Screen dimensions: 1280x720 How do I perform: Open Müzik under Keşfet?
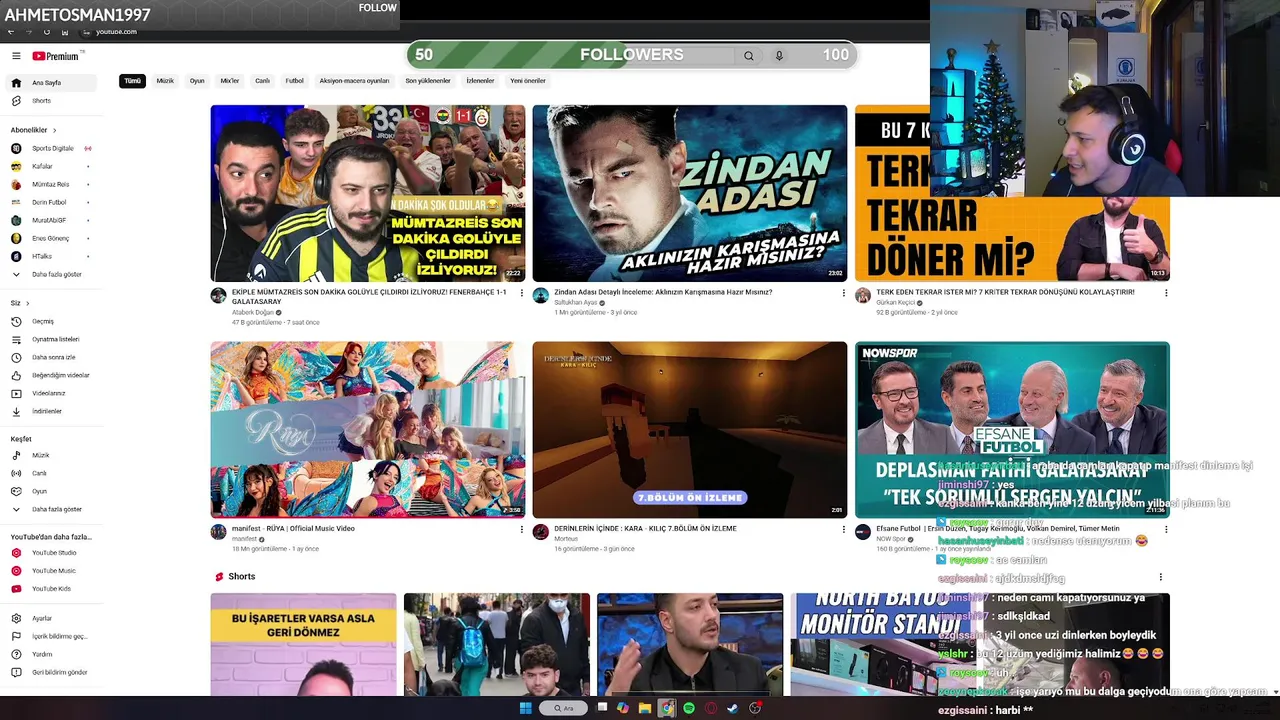point(50,455)
